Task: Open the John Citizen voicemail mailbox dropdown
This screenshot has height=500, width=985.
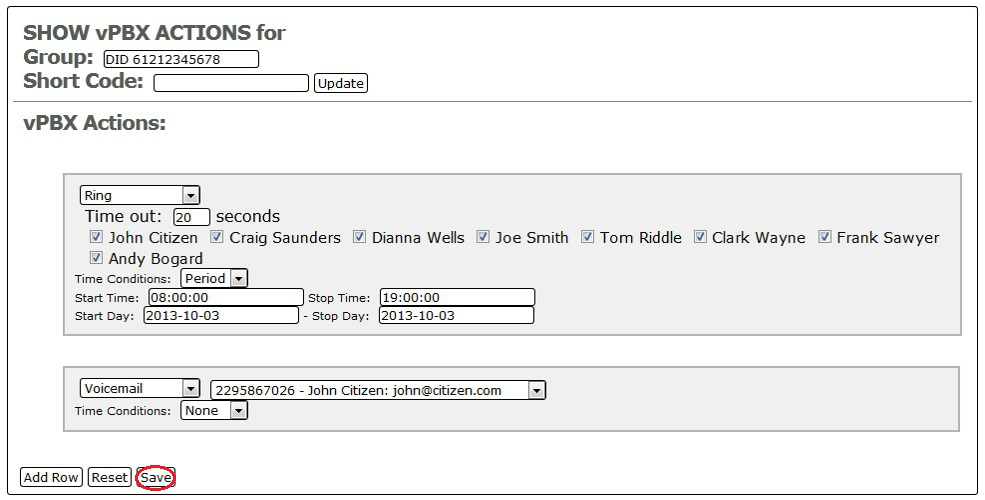Action: coord(378,390)
